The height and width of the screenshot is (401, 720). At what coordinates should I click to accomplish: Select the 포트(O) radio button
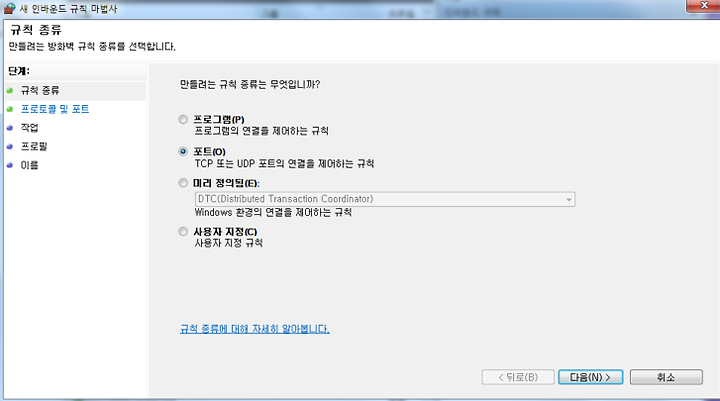pyautogui.click(x=183, y=151)
